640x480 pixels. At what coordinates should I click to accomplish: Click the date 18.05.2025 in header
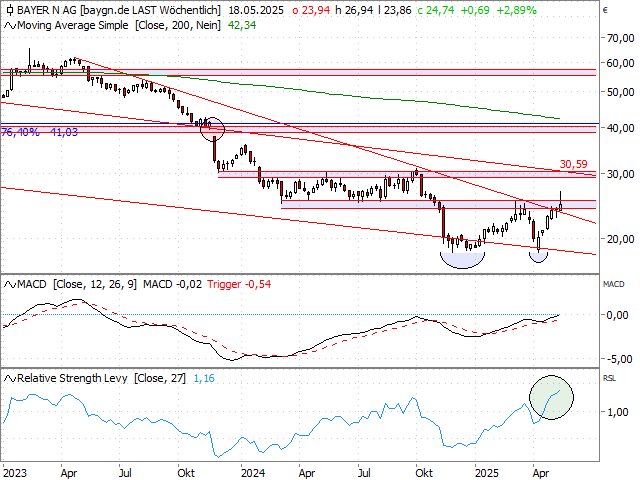tap(256, 10)
